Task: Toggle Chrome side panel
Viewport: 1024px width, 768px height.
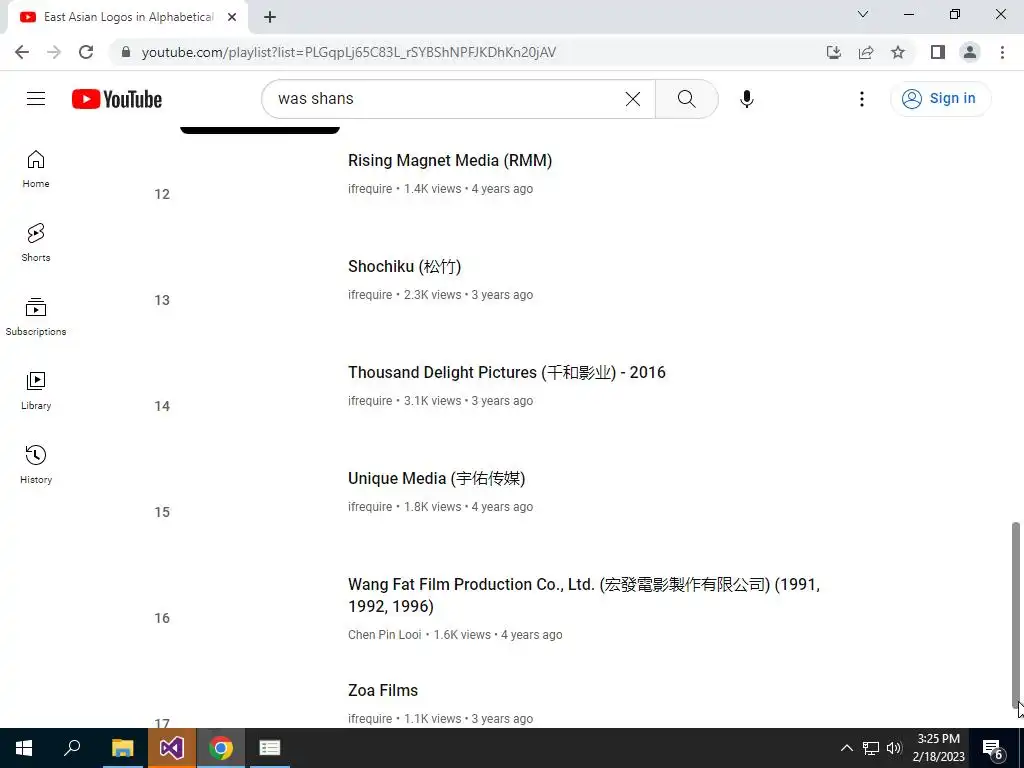Action: tap(938, 52)
